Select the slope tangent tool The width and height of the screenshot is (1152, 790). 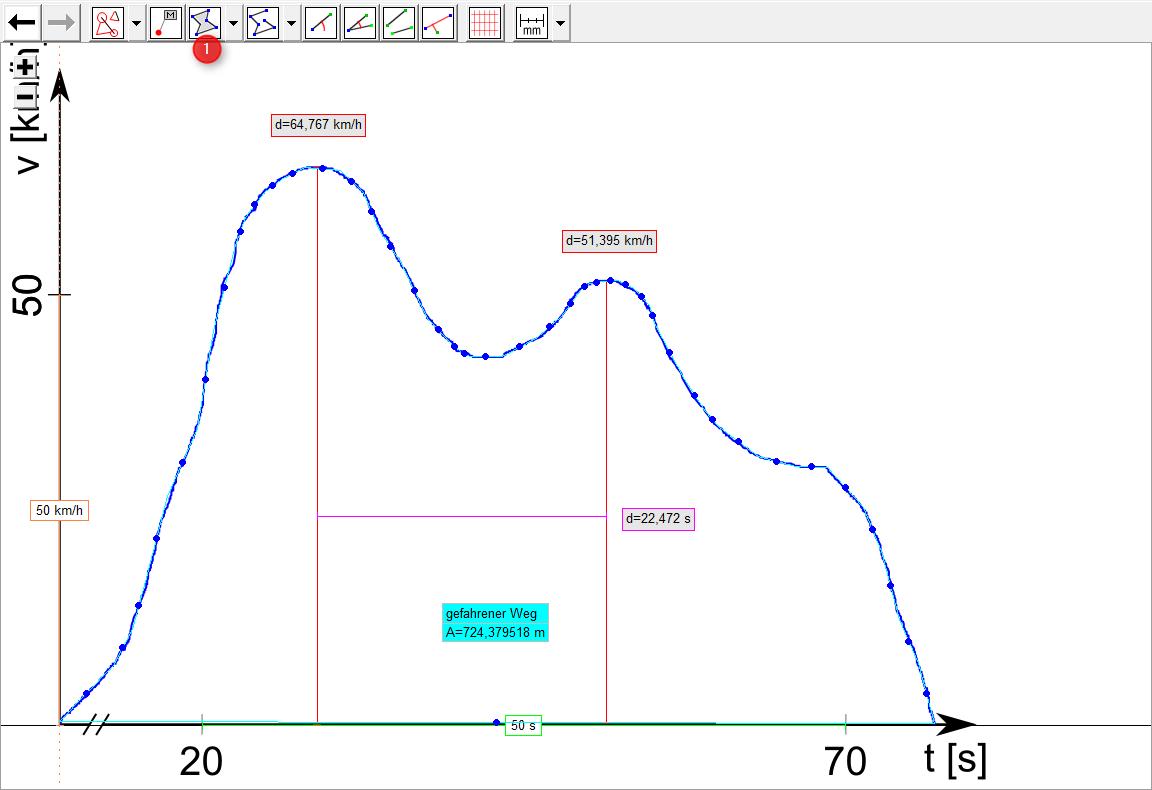(321, 22)
